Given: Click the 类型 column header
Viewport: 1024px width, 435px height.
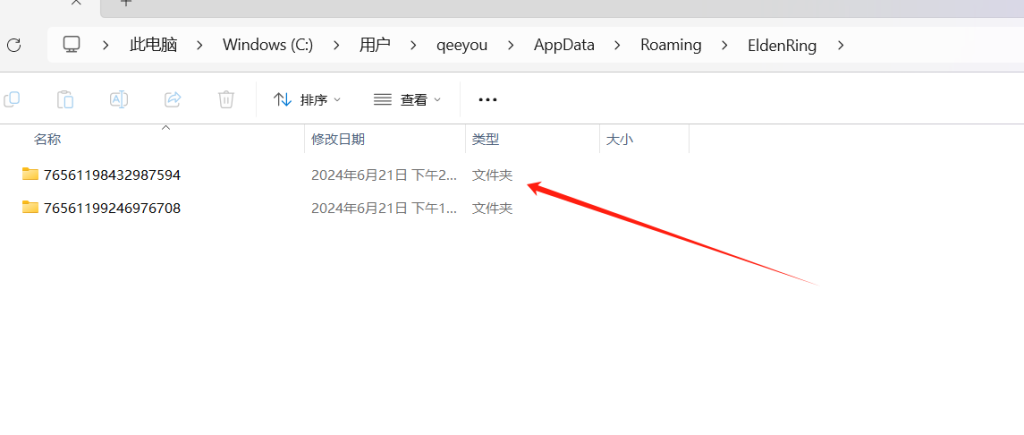Looking at the screenshot, I should [x=486, y=140].
